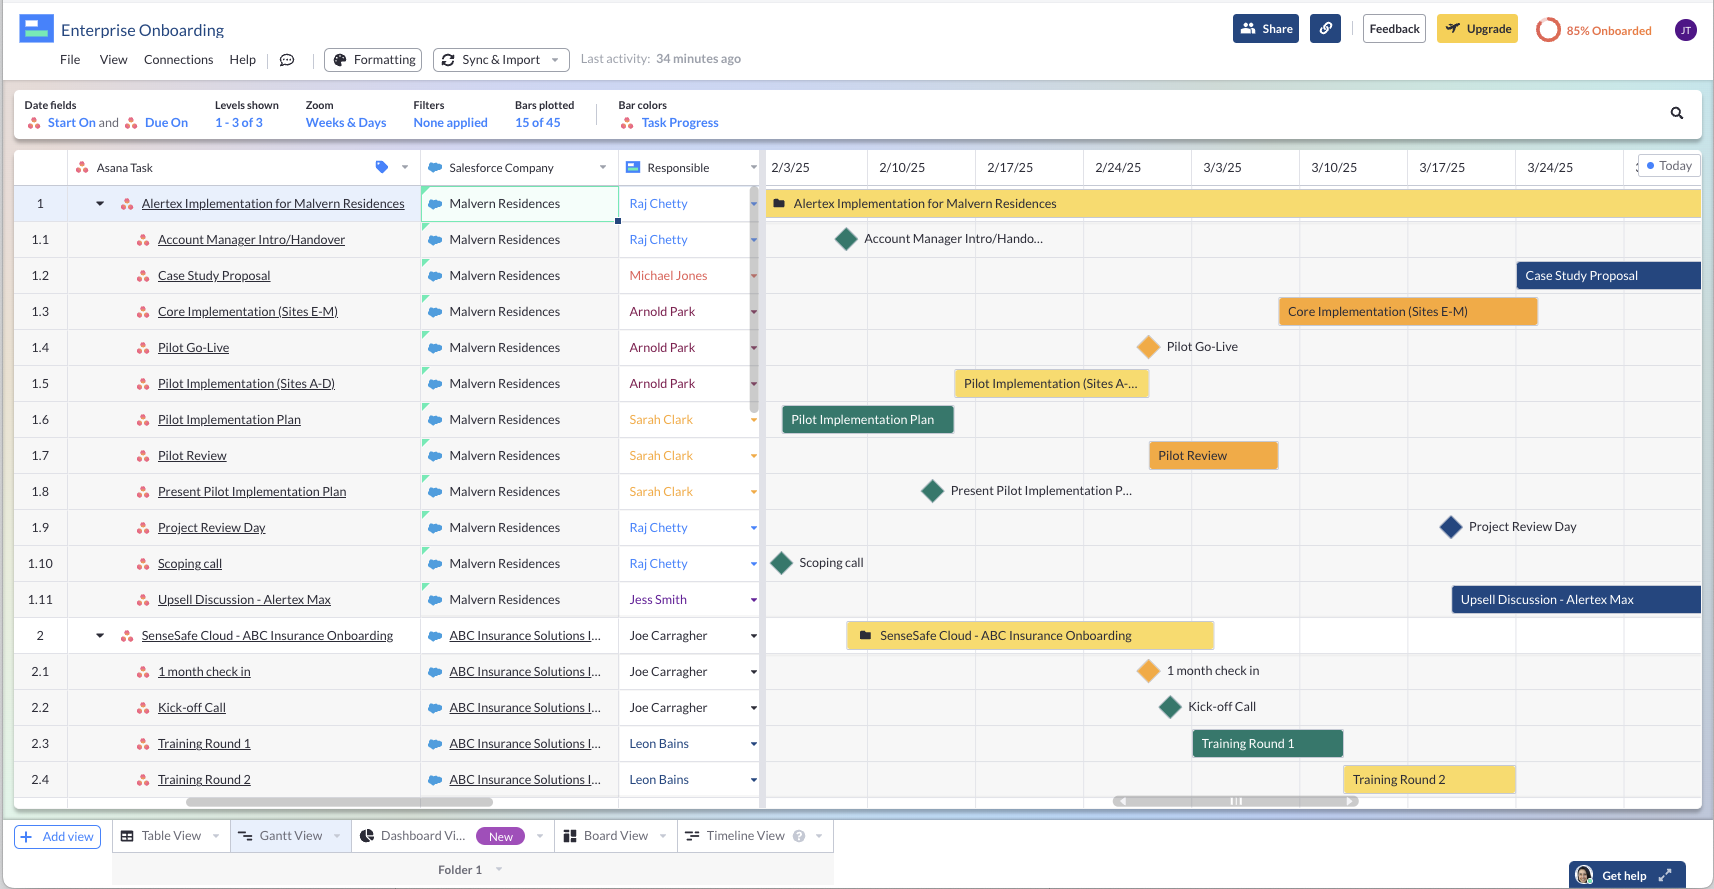1714x889 pixels.
Task: Click the 85% Onboarded progress ring
Action: pyautogui.click(x=1548, y=30)
